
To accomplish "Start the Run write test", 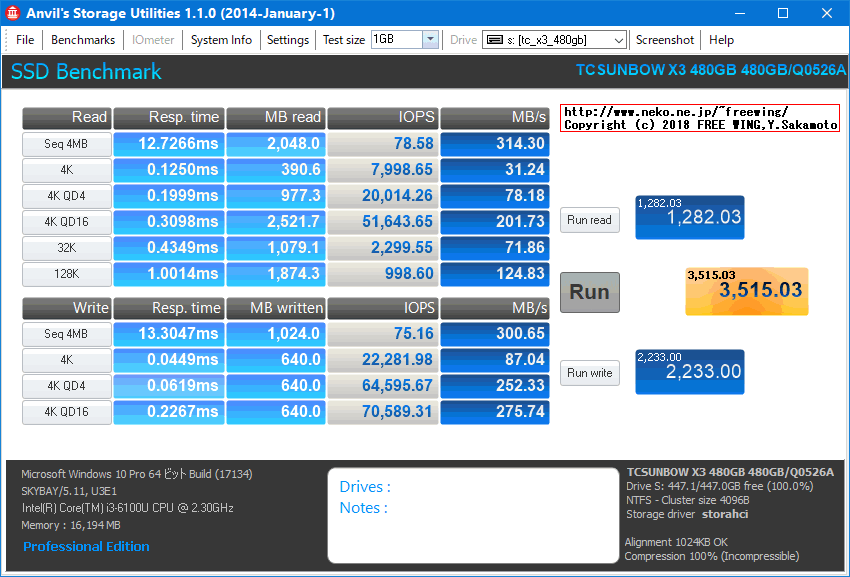I will point(589,373).
